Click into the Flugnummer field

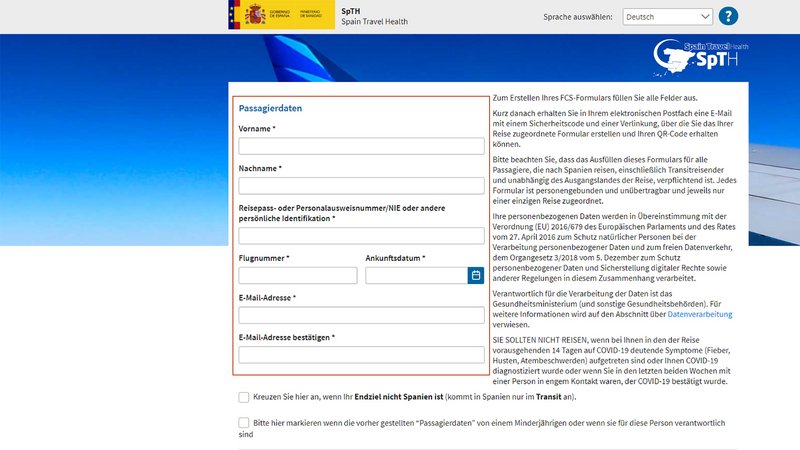297,276
